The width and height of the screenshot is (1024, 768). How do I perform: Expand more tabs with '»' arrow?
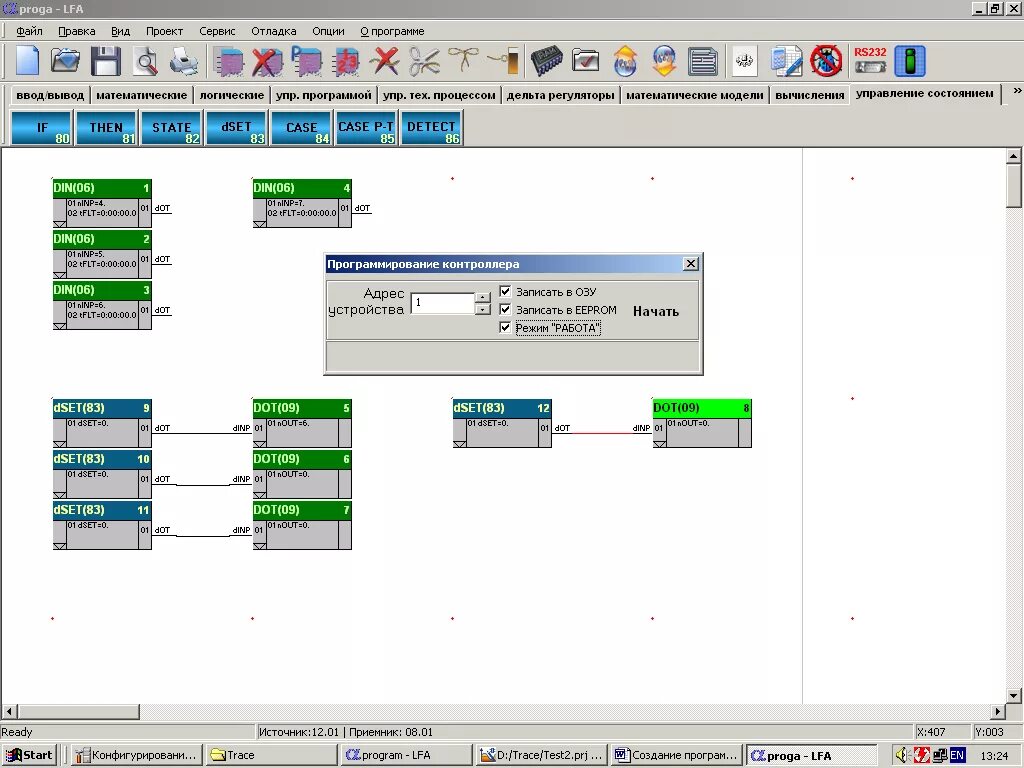point(1017,91)
